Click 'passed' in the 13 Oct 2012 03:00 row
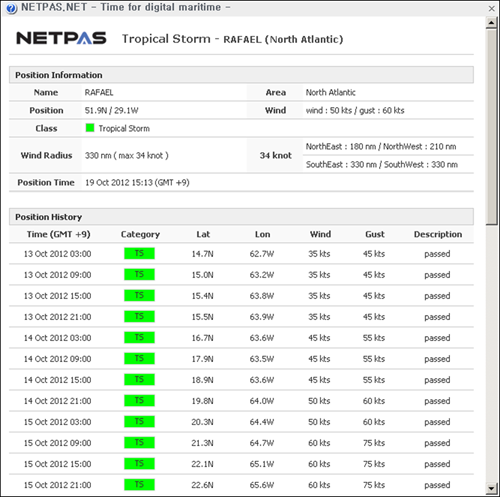This screenshot has height=497, width=500. 437,254
